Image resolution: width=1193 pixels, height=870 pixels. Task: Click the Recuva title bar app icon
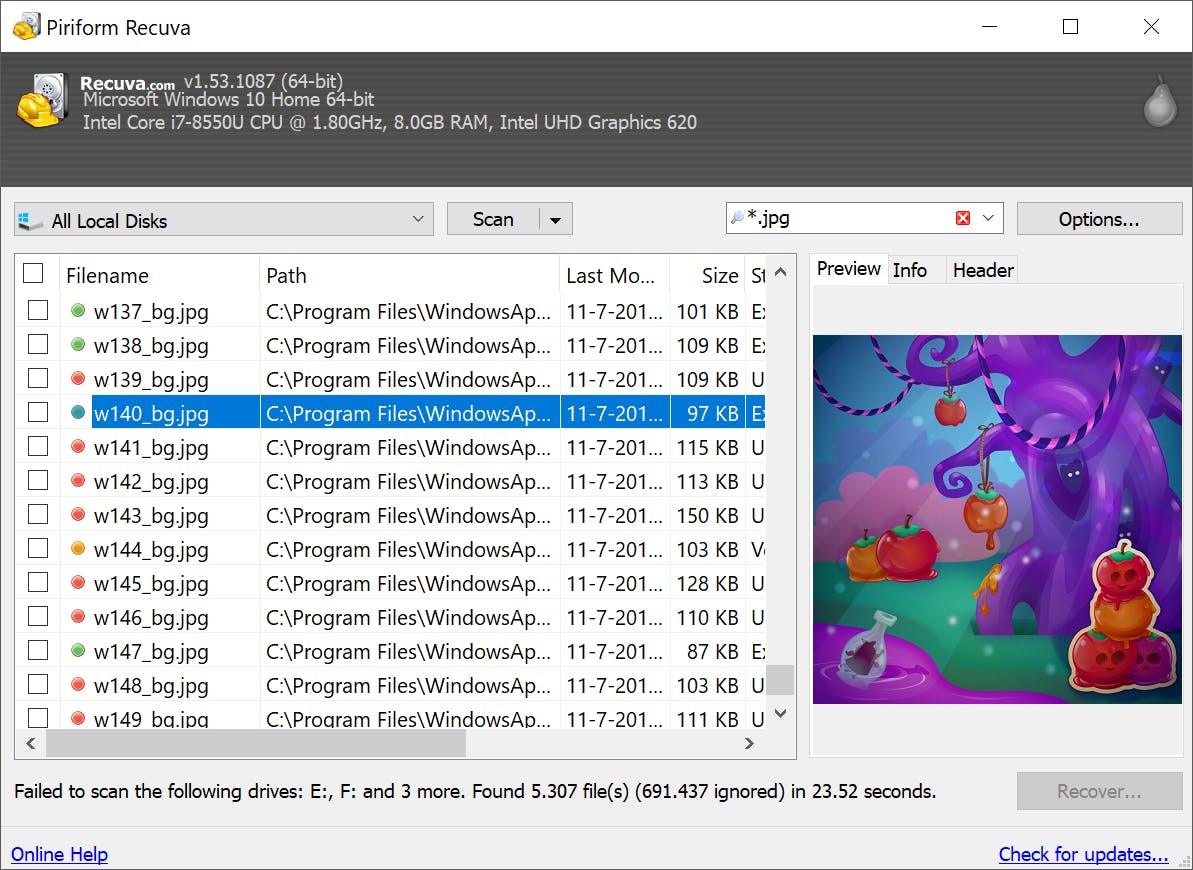pos(26,27)
